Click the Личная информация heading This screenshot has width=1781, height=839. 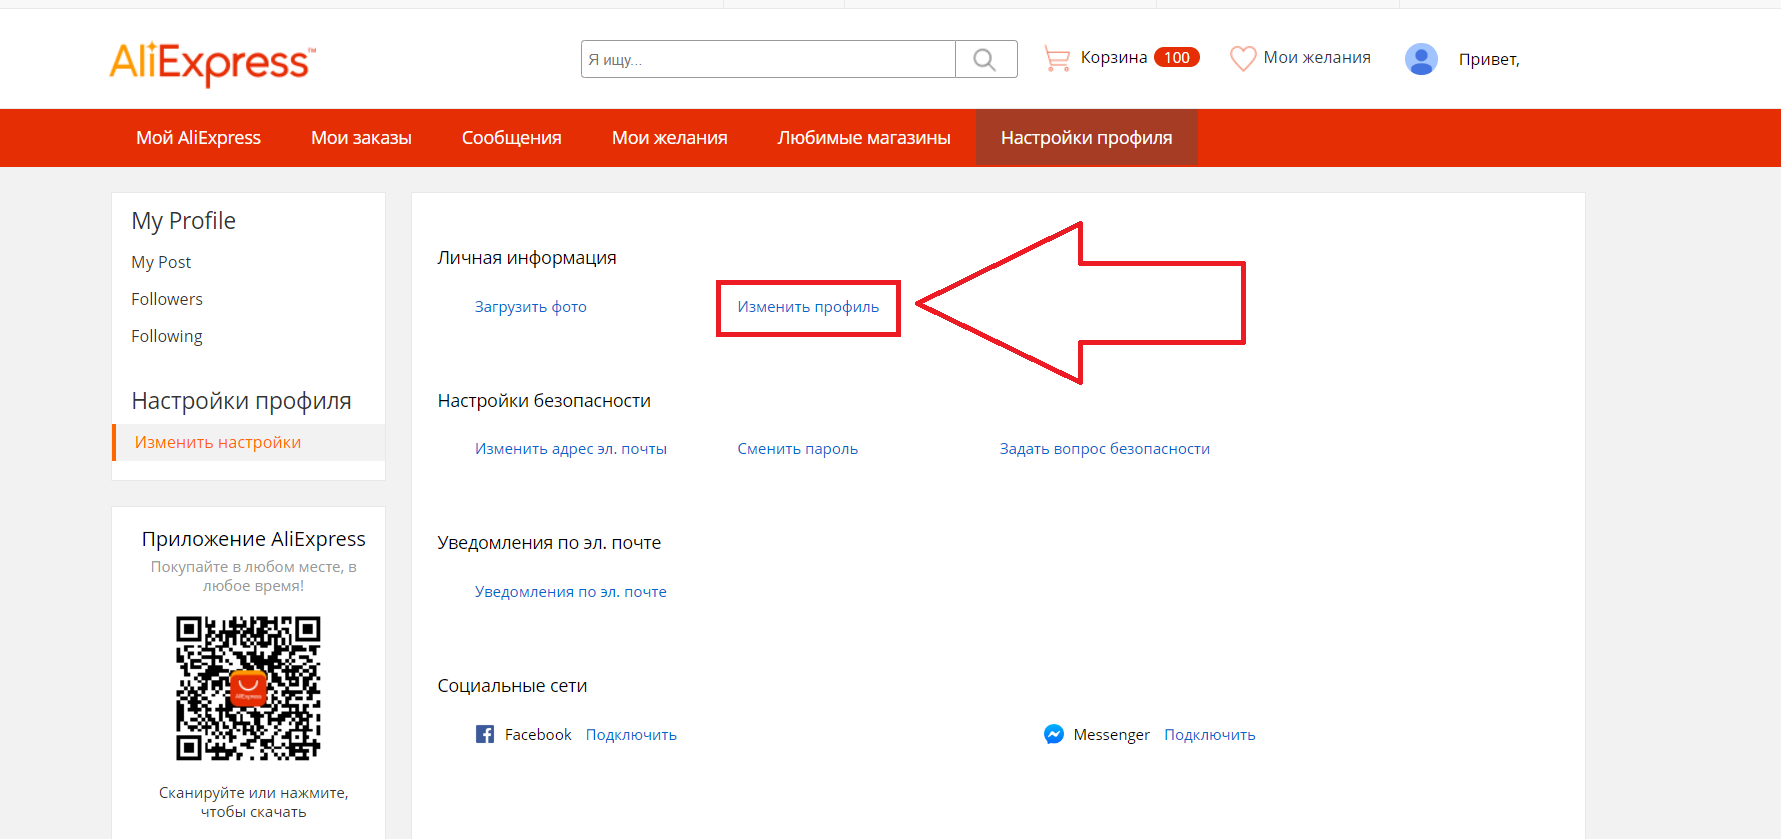[527, 257]
